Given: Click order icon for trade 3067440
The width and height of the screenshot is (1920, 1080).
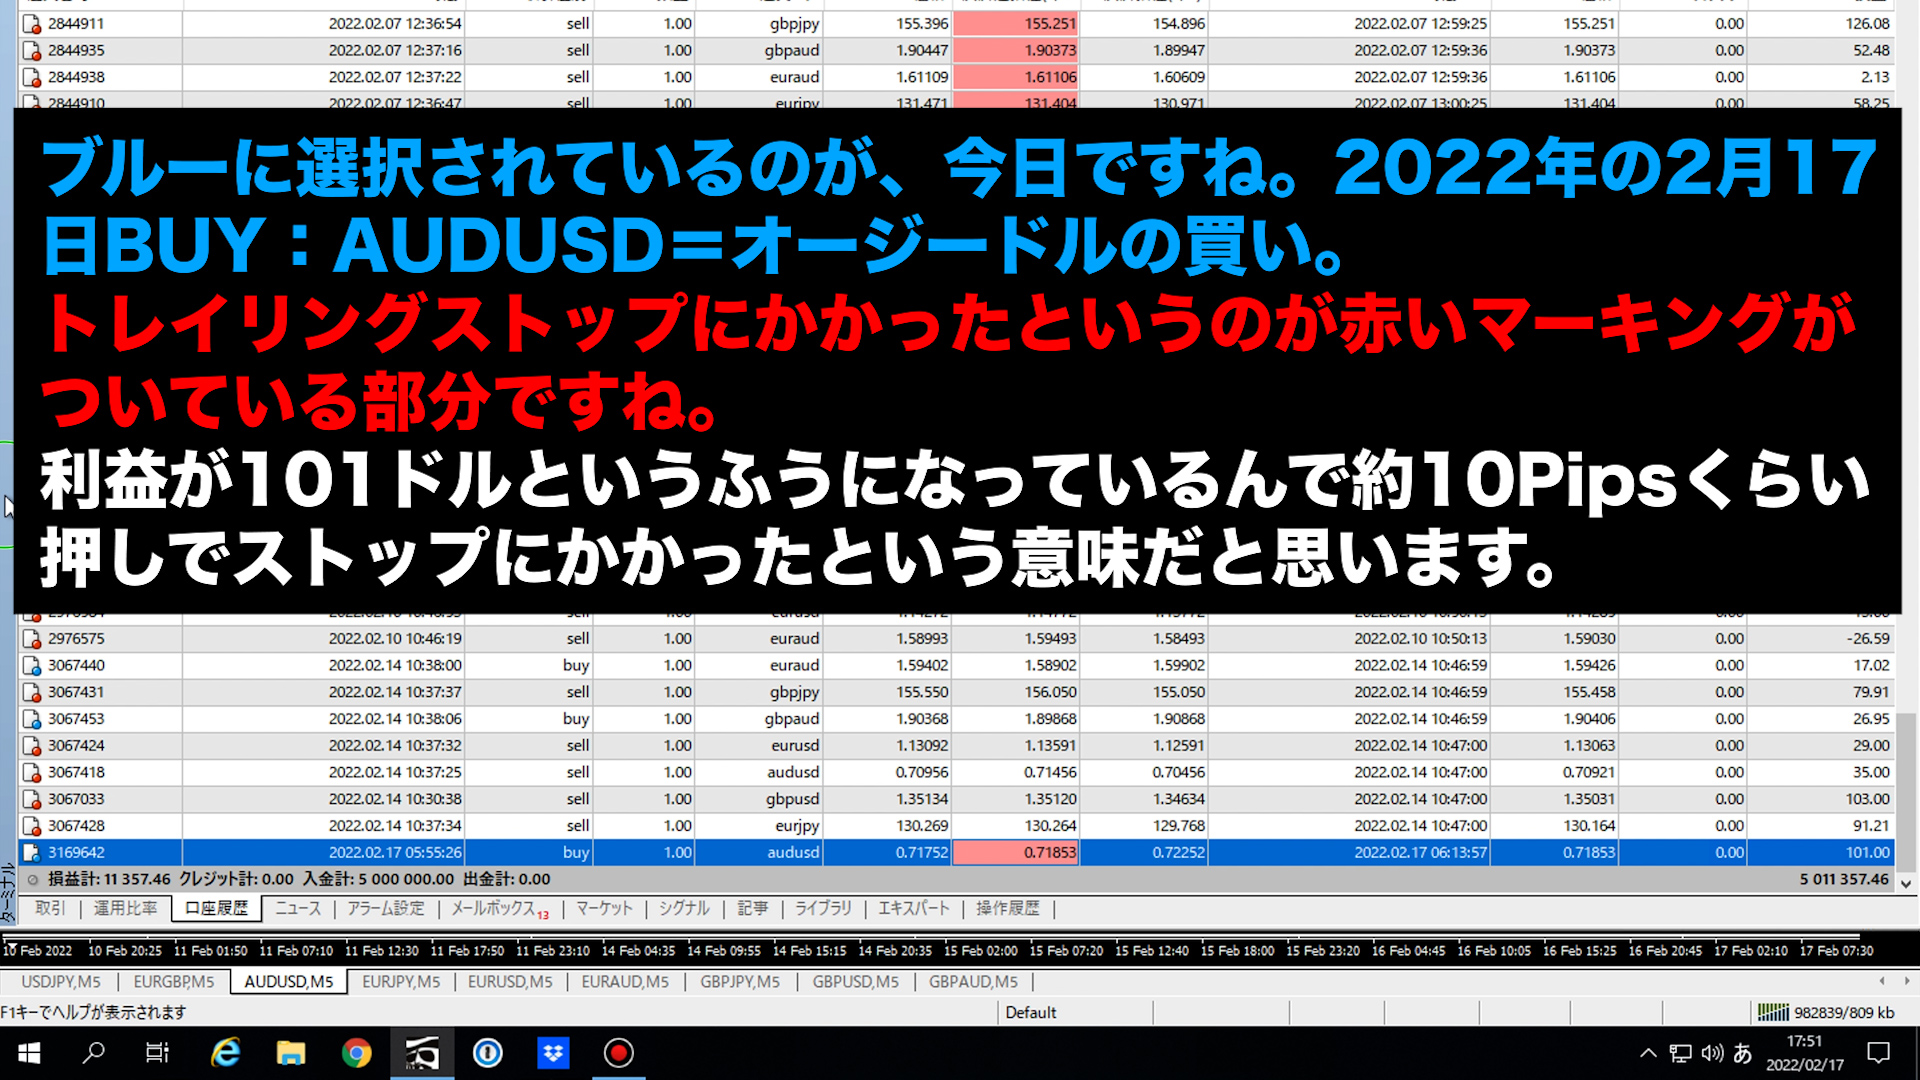Looking at the screenshot, I should pos(31,666).
